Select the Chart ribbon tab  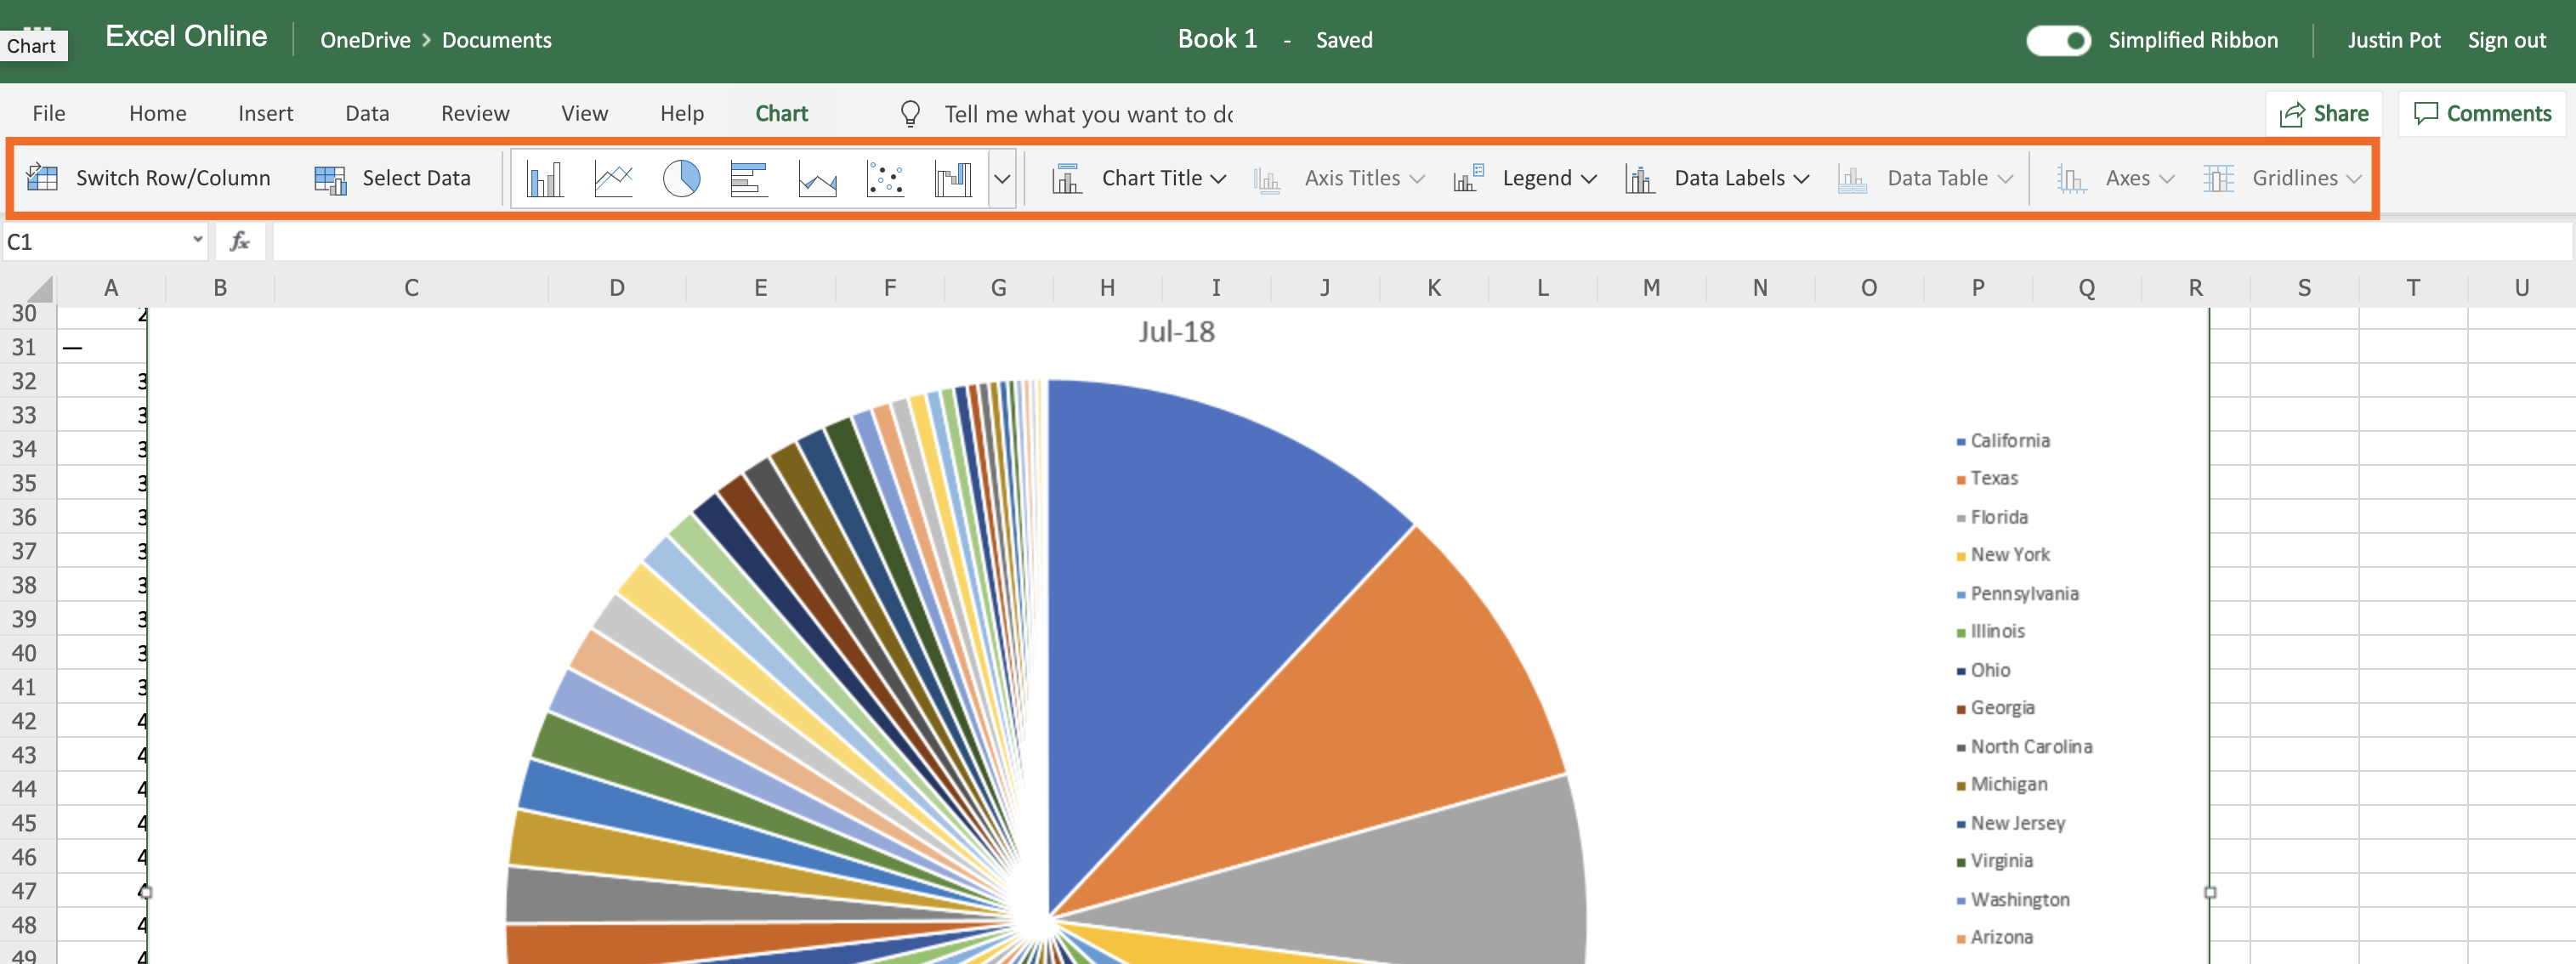coord(782,113)
